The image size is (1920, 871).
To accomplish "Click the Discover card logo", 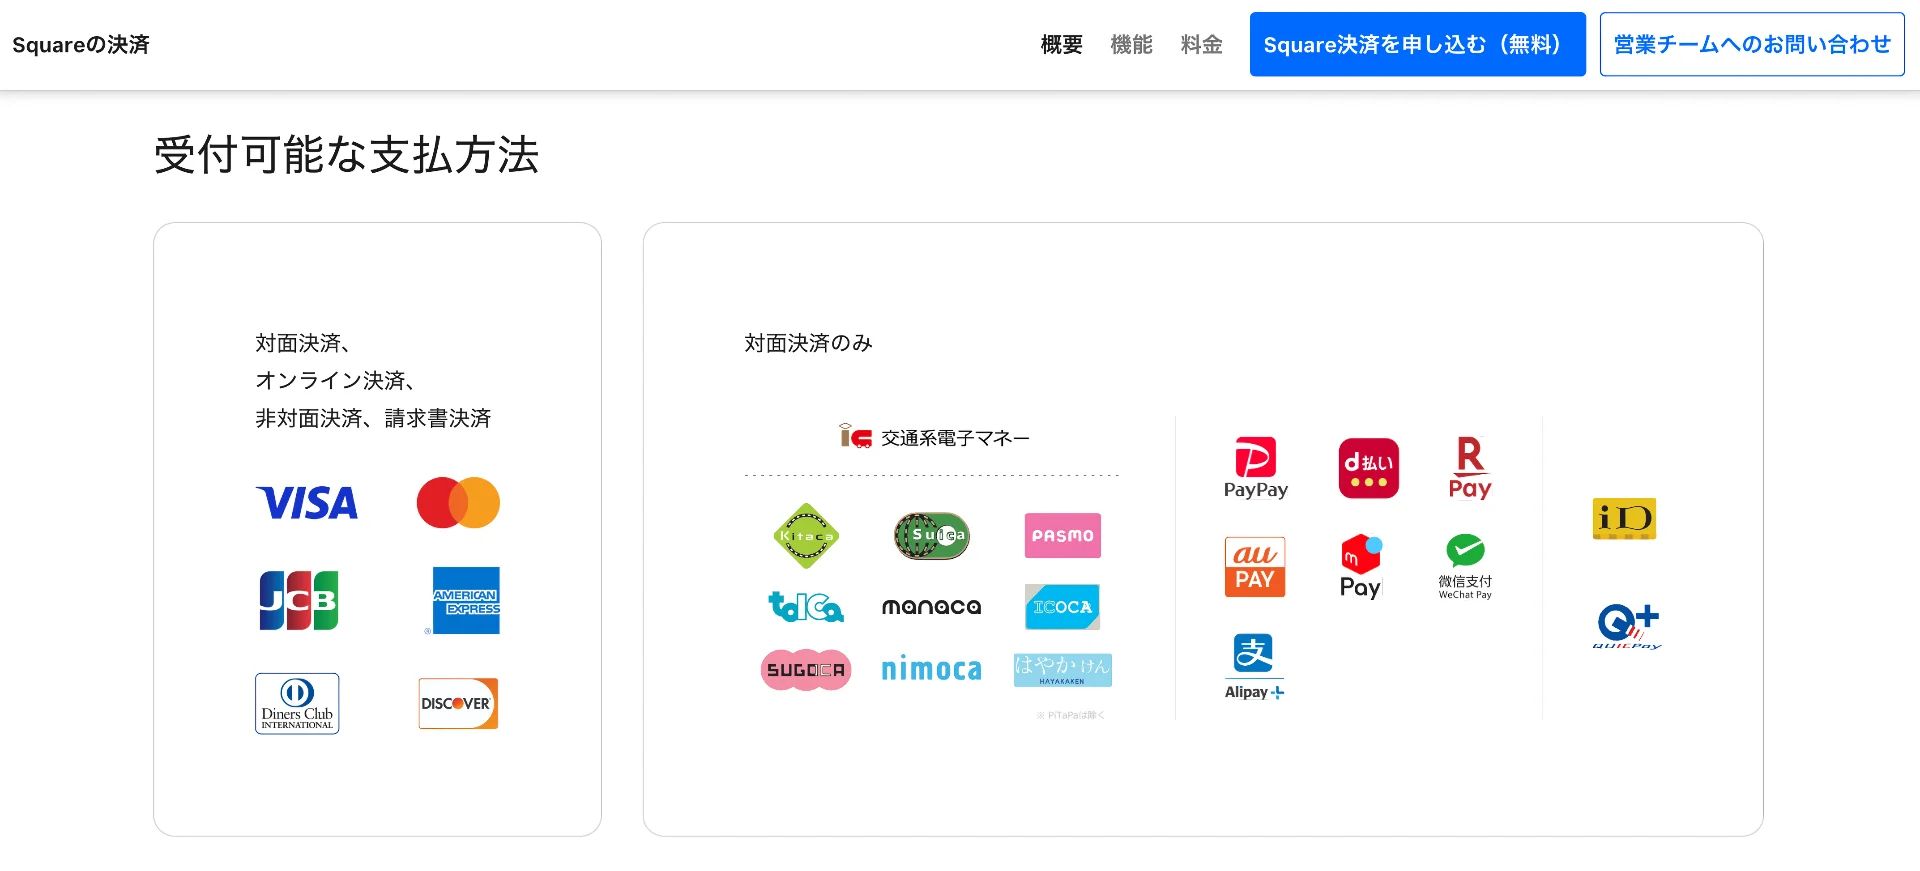I will [458, 704].
